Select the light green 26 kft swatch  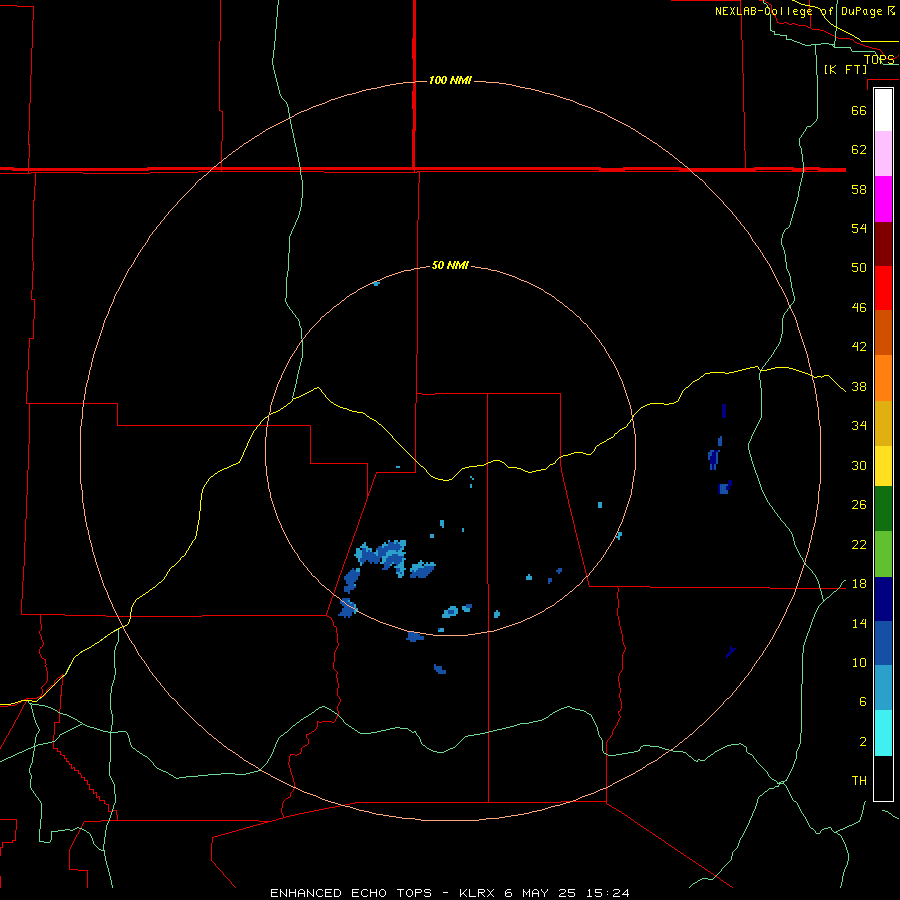point(883,553)
